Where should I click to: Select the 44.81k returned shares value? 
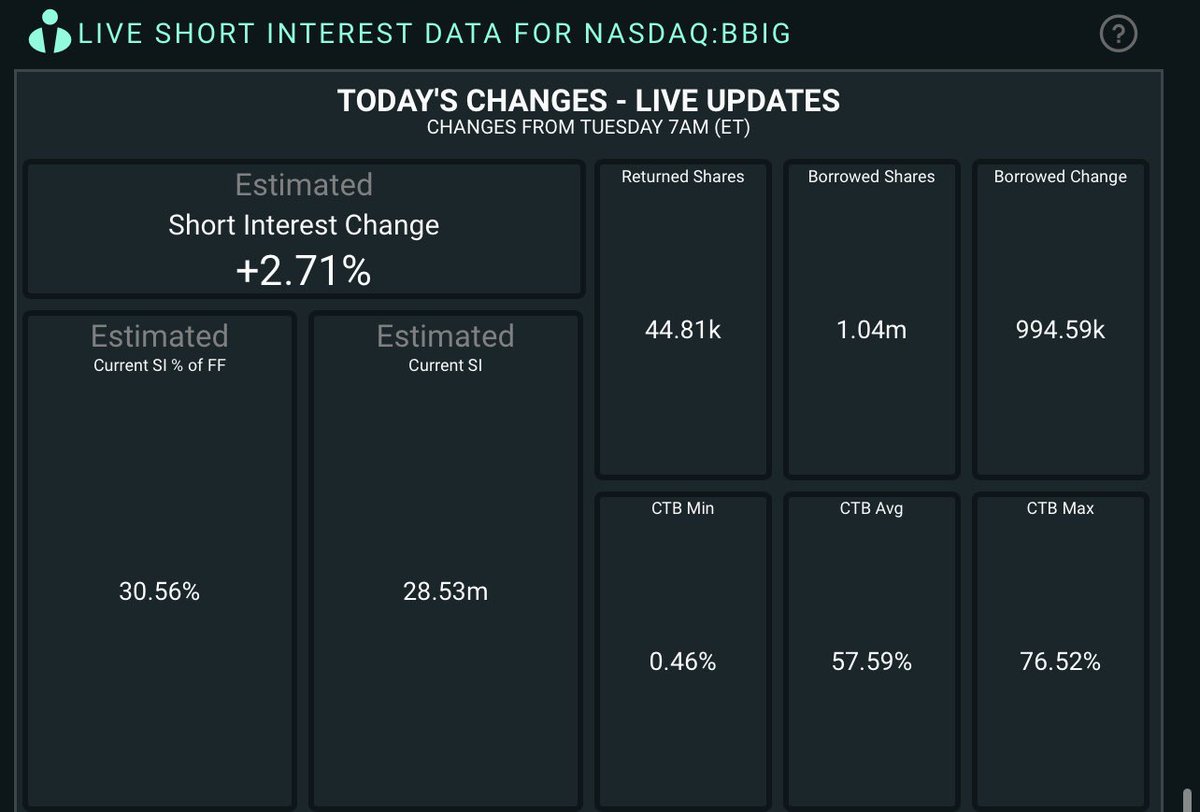tap(683, 329)
